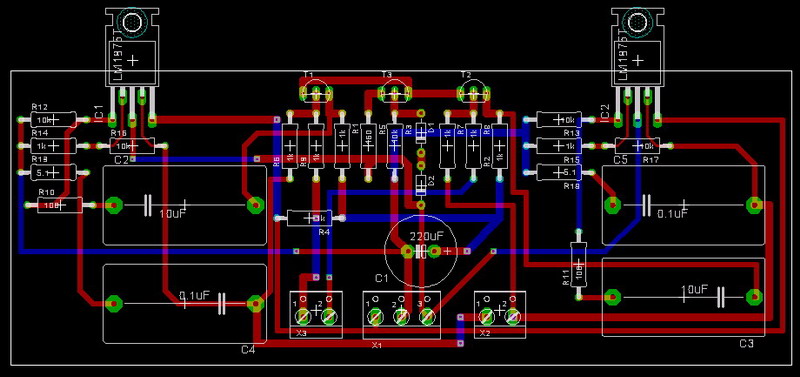Select vertical resistor R5
Viewport: 800px width, 377px height.
click(368, 146)
